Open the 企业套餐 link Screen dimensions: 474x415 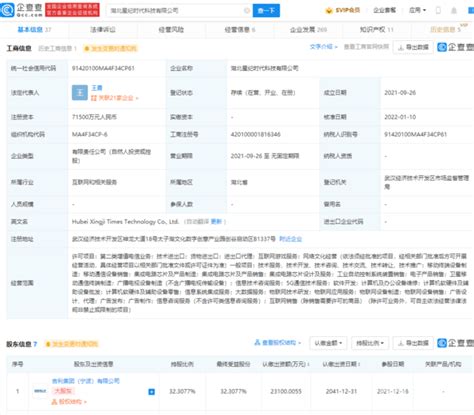(x=384, y=10)
